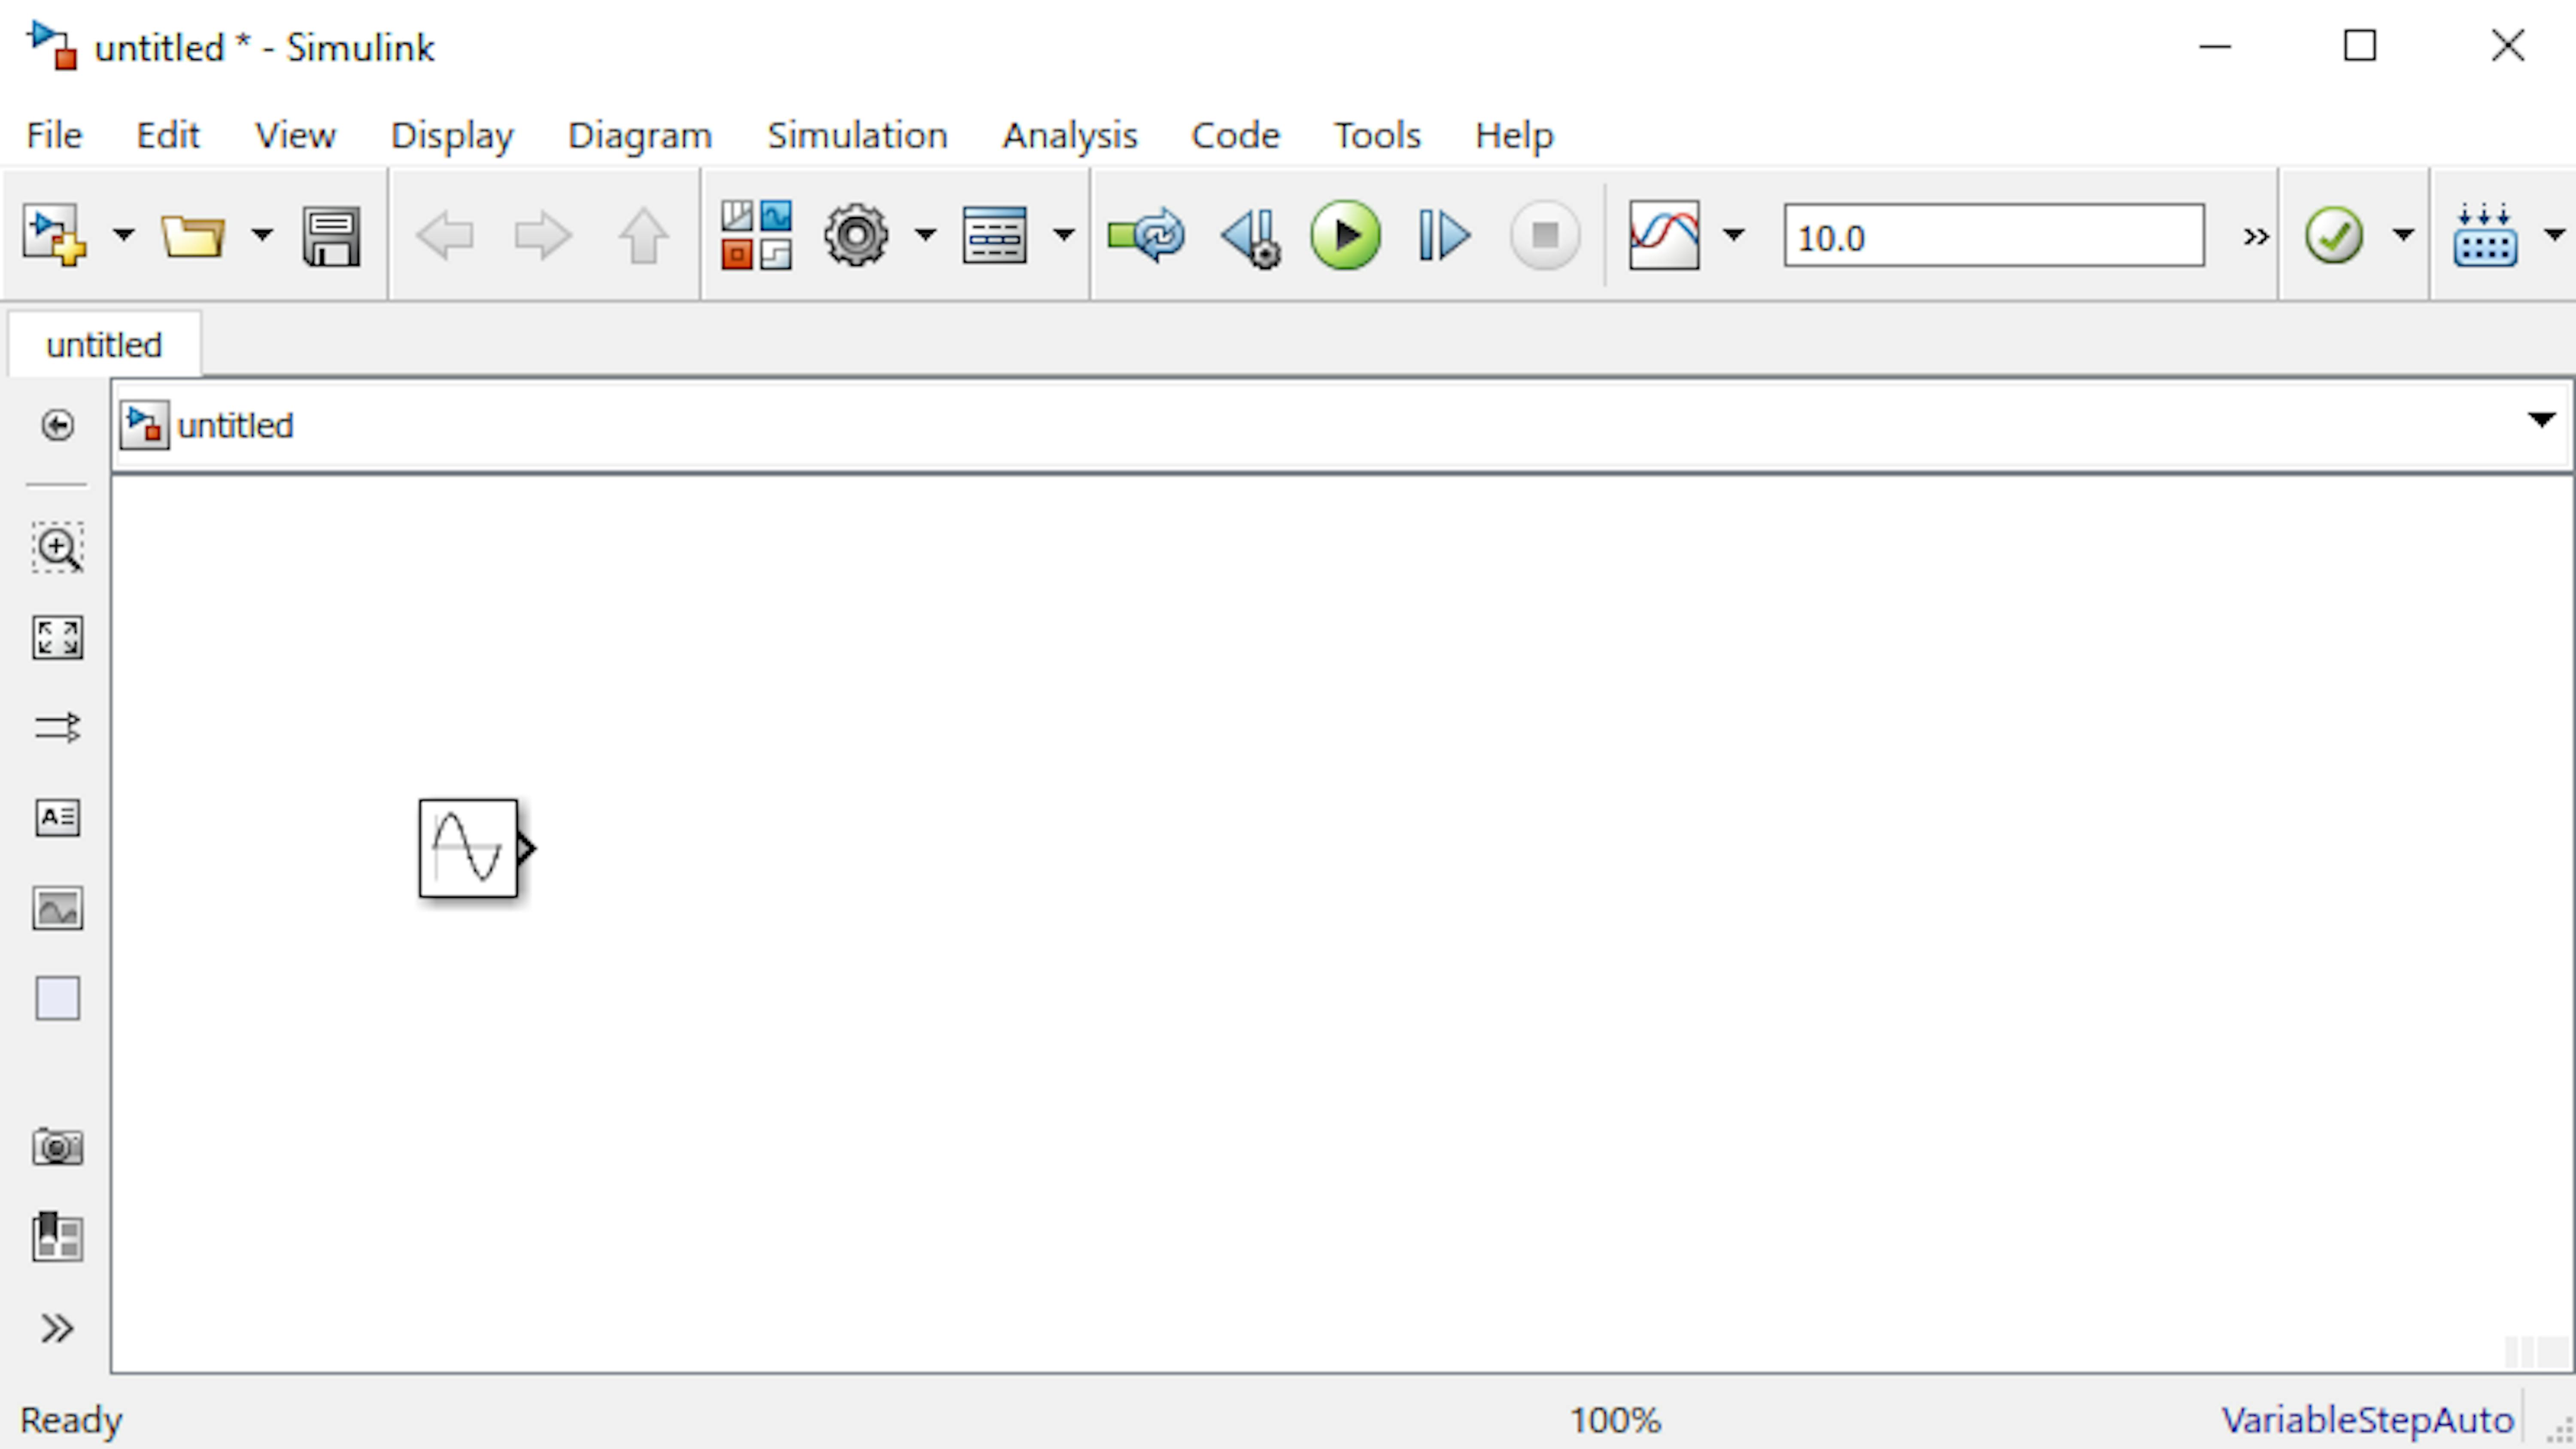Image resolution: width=2576 pixels, height=1449 pixels.
Task: Select the Zoom tool in the palette
Action: point(57,548)
